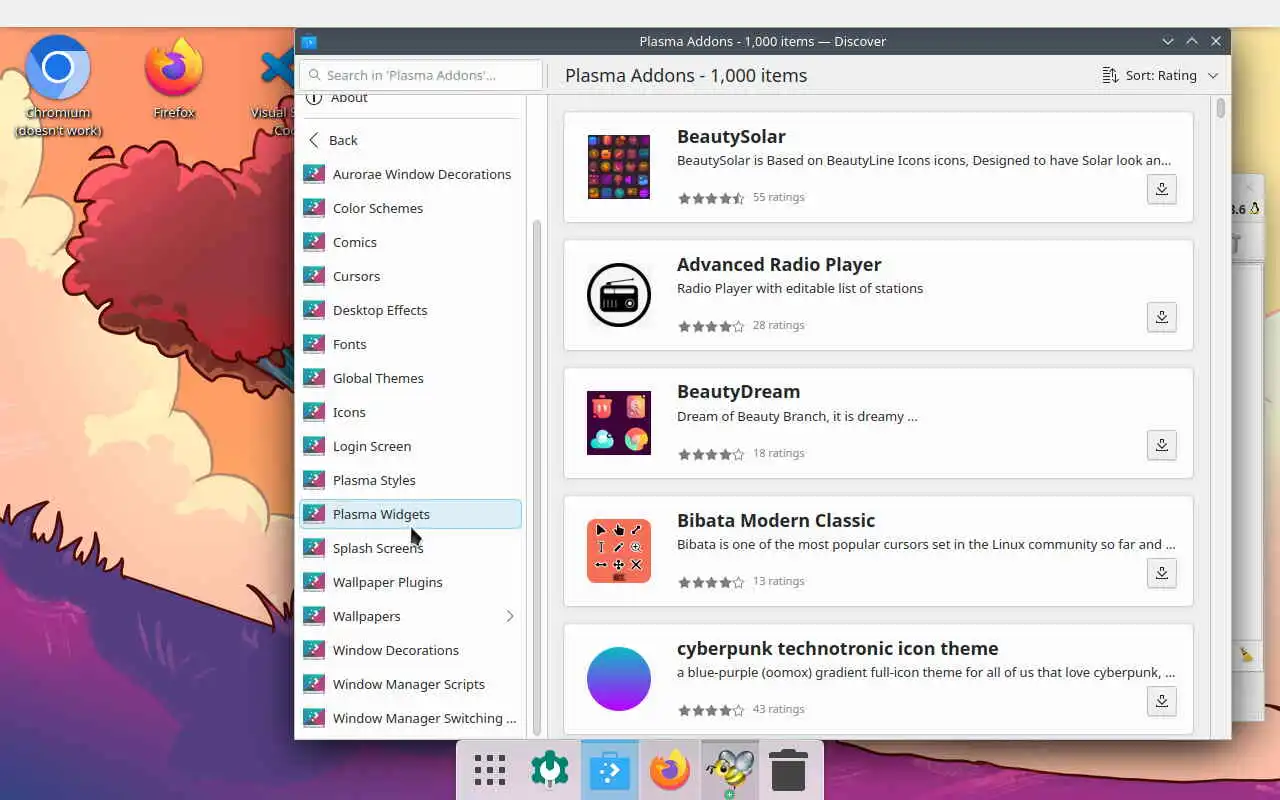Open the Icons category
This screenshot has height=800, width=1280.
pos(410,412)
